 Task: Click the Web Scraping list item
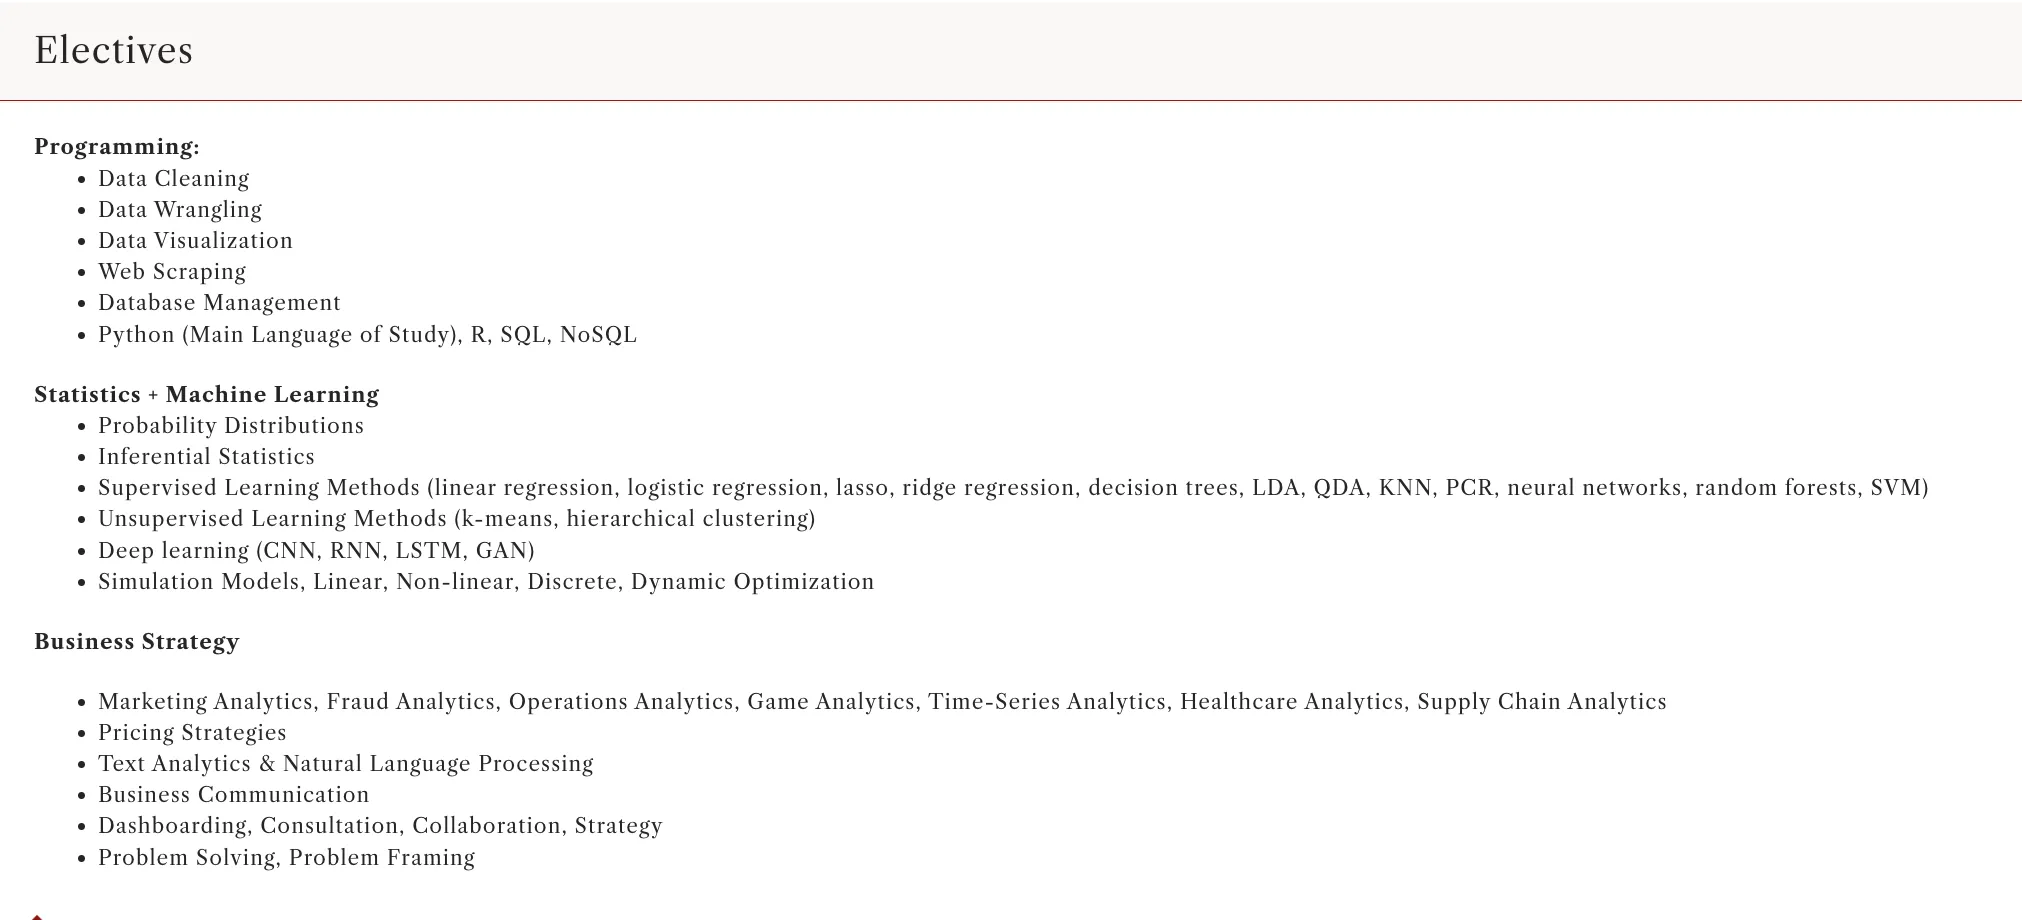pos(172,272)
